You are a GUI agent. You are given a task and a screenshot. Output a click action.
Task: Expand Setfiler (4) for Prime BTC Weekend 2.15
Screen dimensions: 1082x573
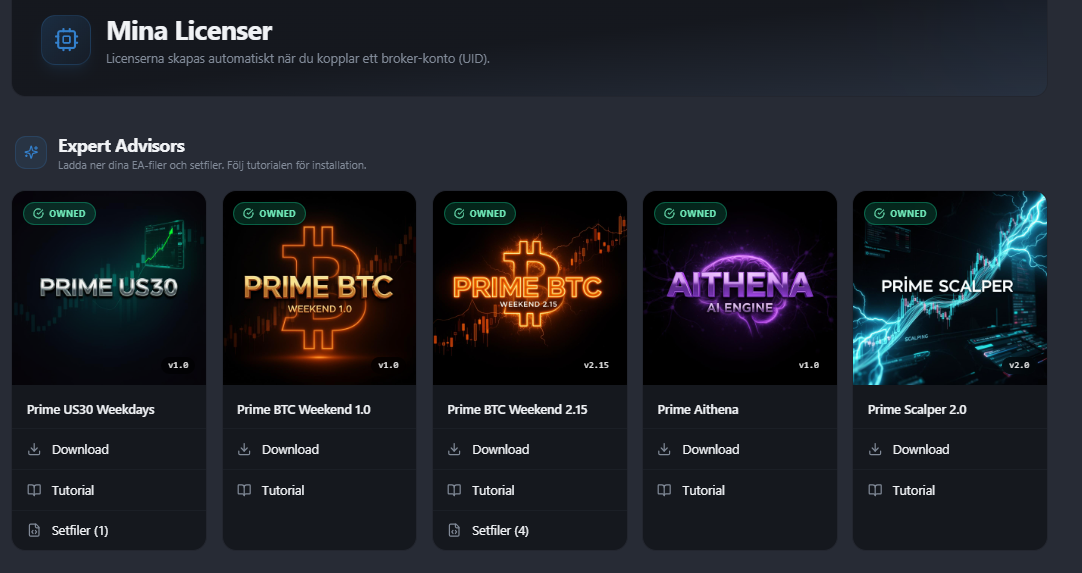click(530, 530)
